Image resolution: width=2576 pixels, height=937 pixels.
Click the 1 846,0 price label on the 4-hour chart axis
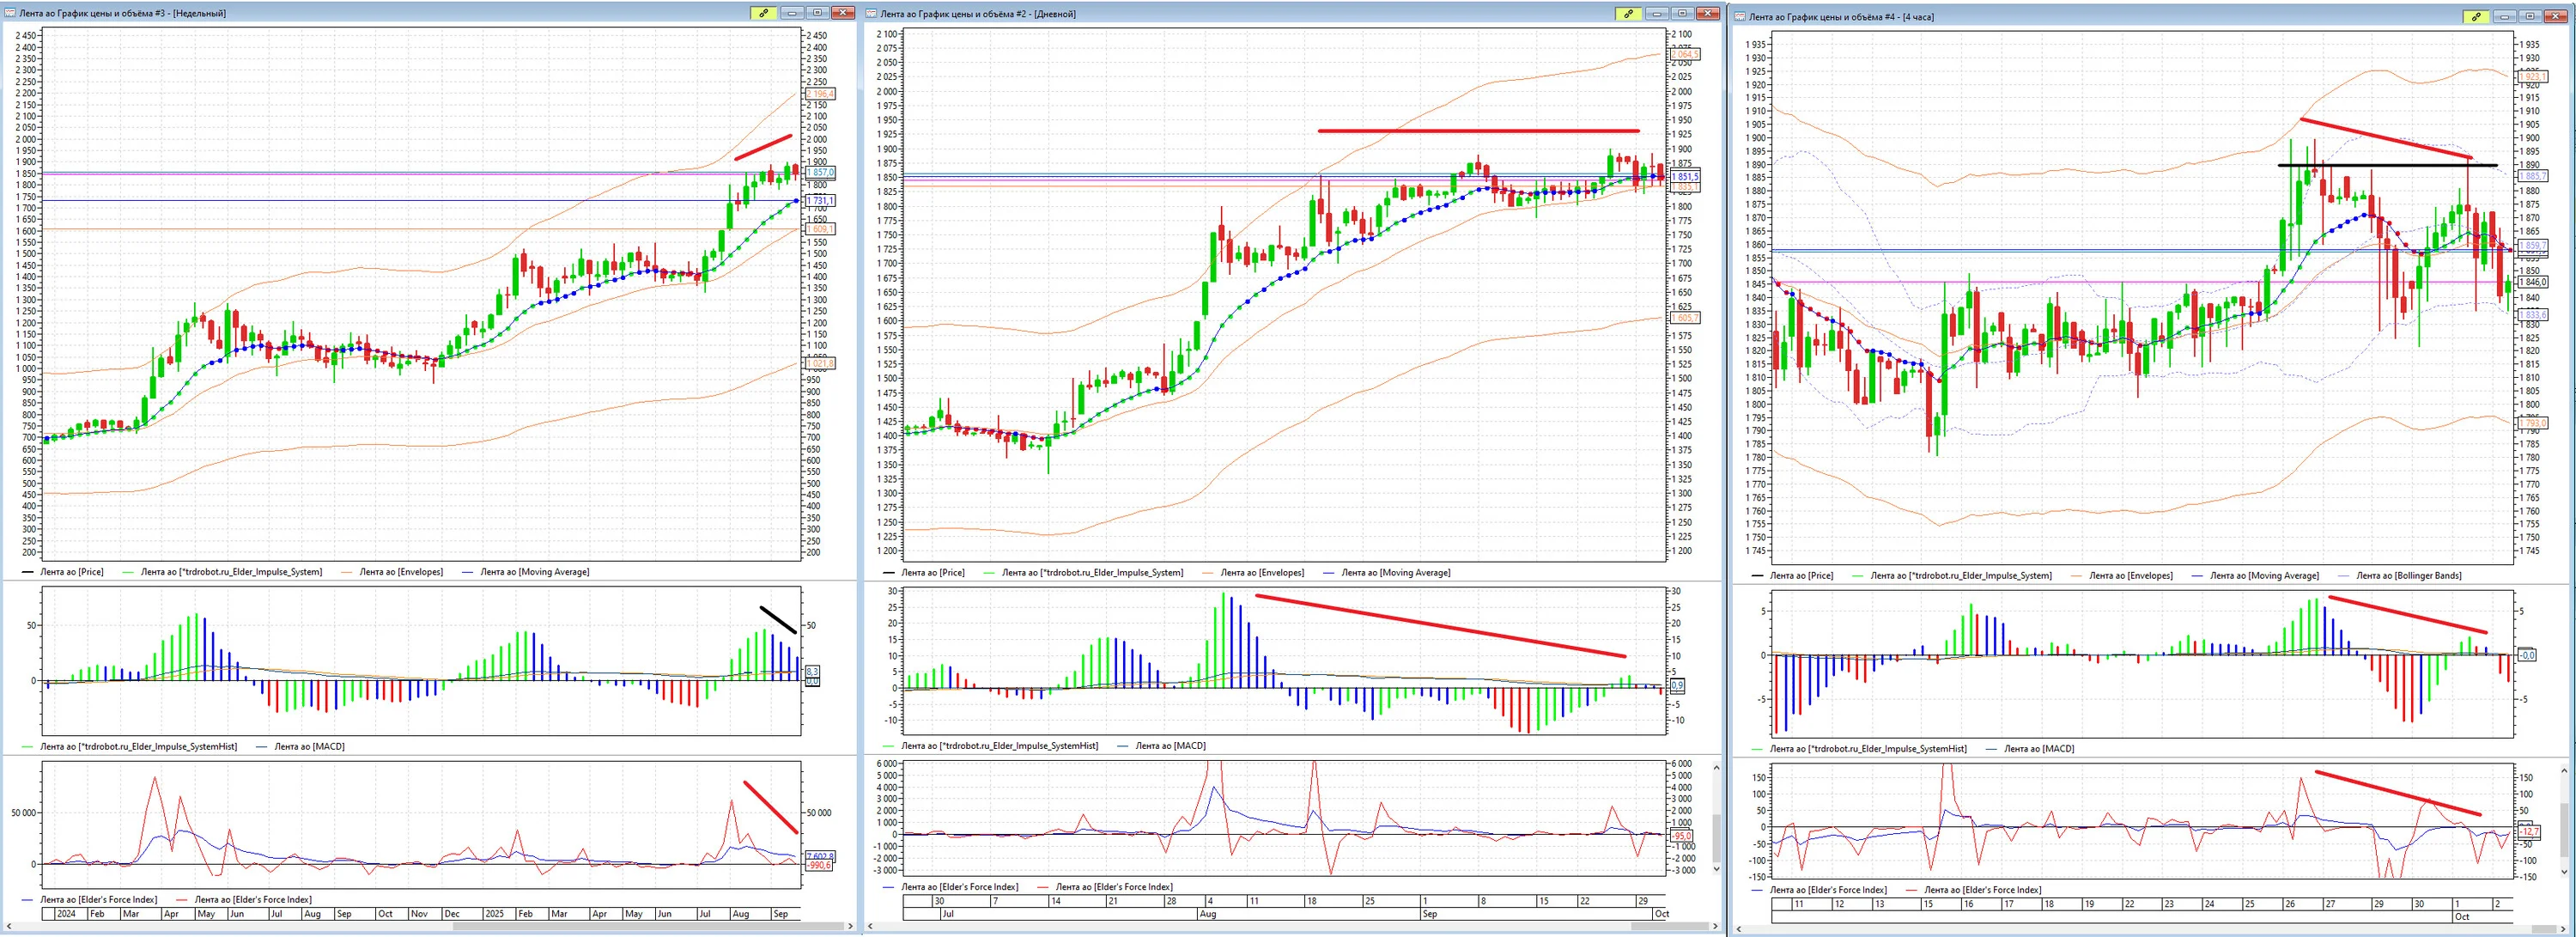[2534, 283]
